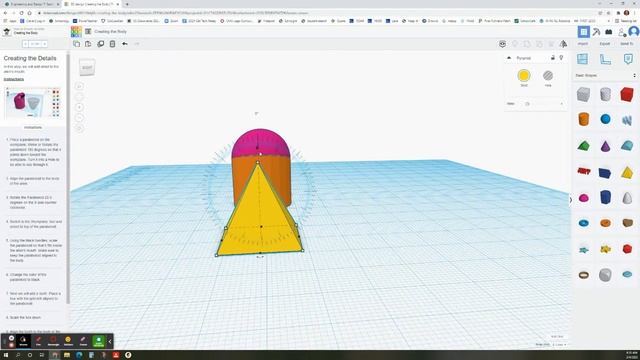
Task: Select the brown Ring shape
Action: pyautogui.click(x=584, y=275)
